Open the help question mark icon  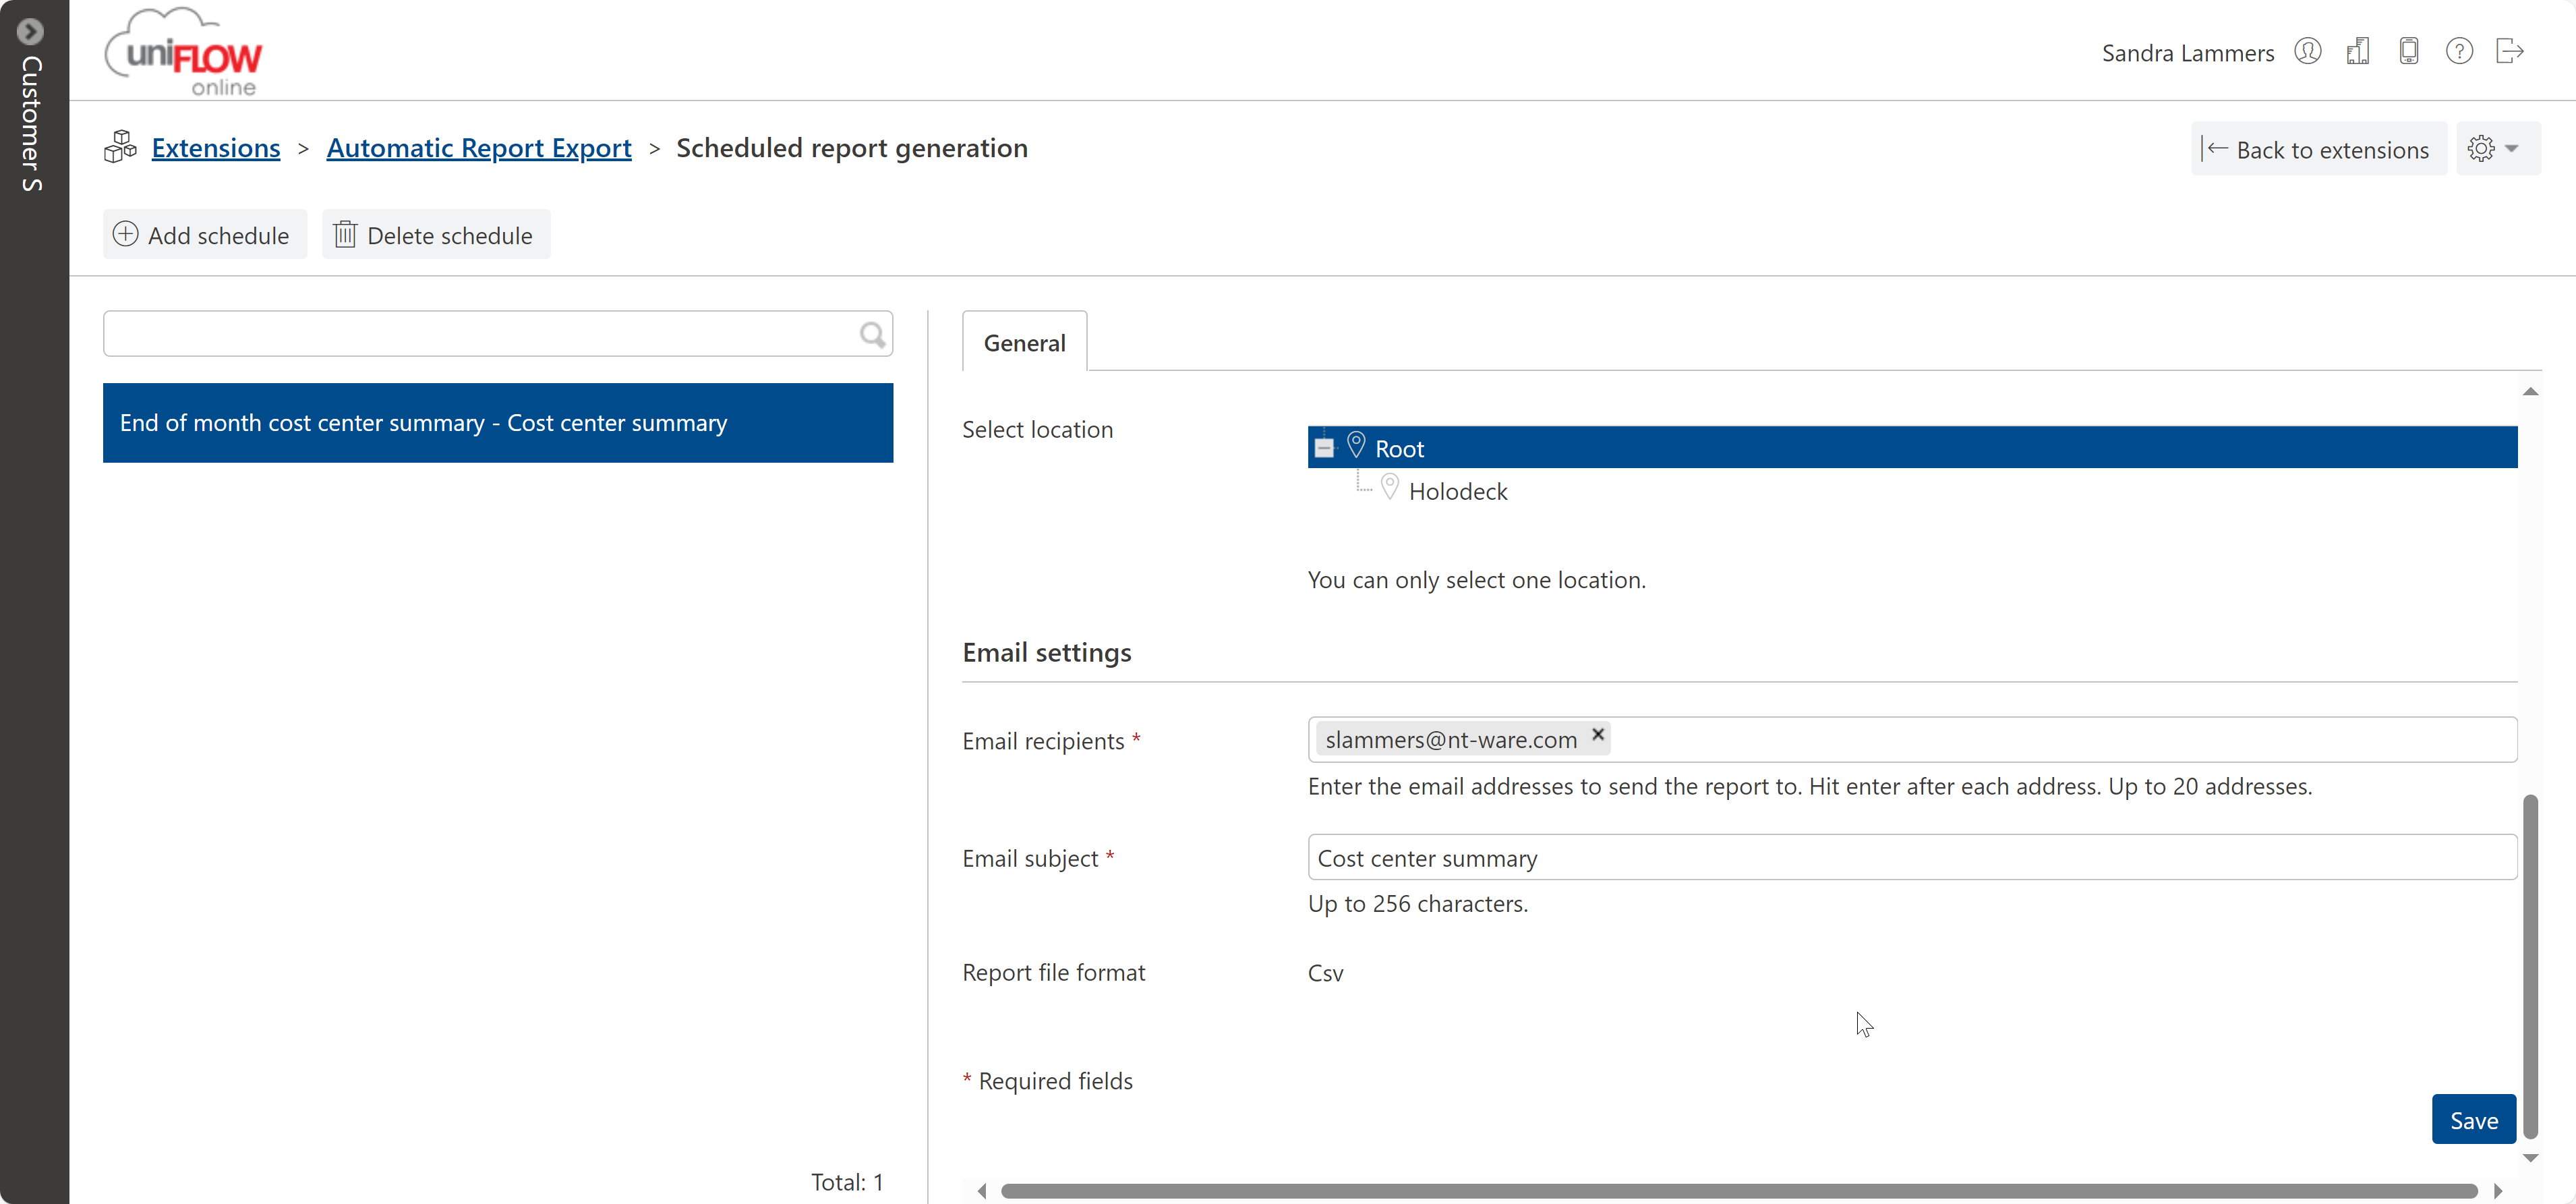(x=2459, y=51)
